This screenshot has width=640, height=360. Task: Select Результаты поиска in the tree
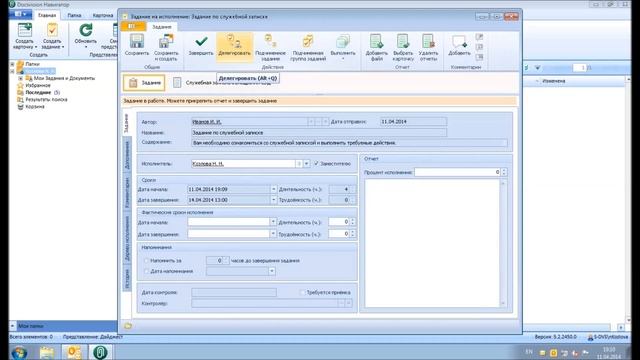click(x=46, y=100)
